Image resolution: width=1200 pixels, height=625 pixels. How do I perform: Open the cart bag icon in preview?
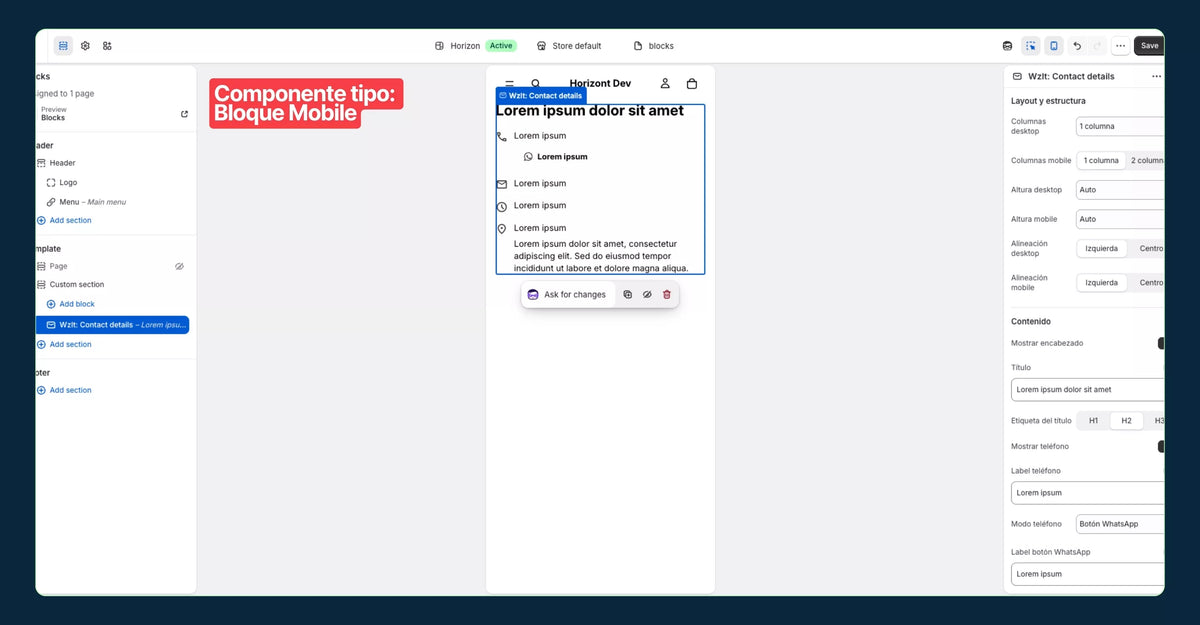click(692, 84)
